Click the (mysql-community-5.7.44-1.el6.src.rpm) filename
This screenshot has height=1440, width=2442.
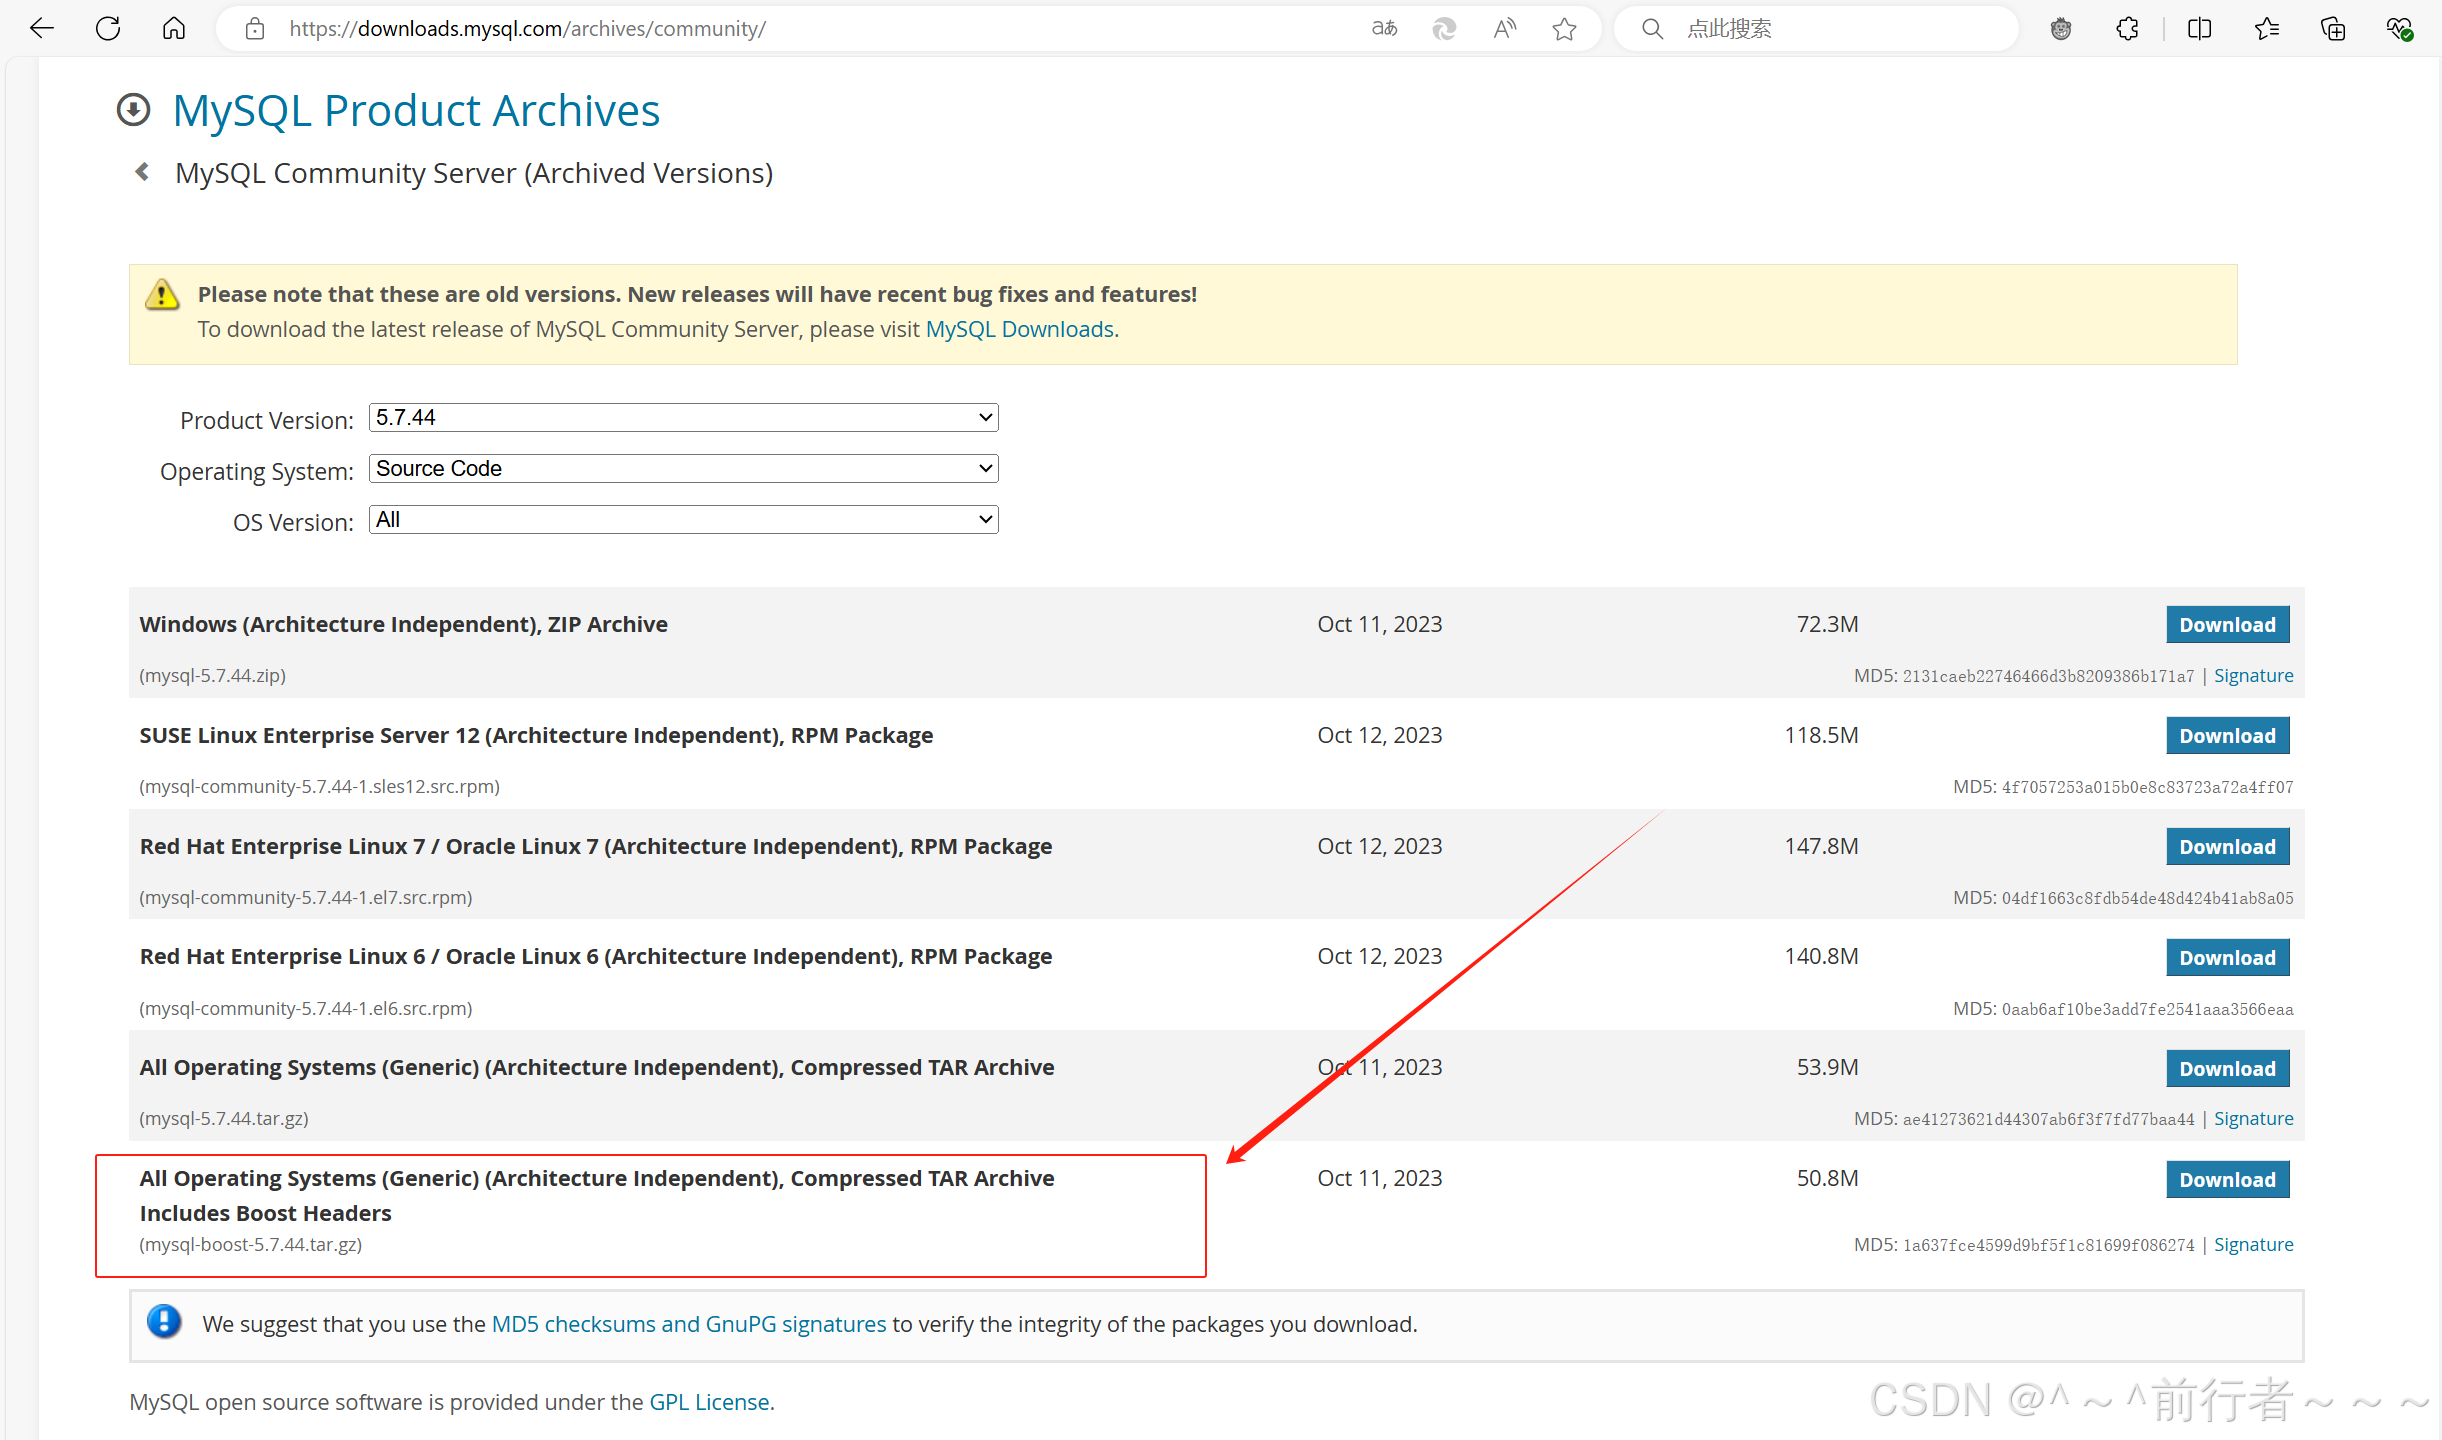click(x=306, y=1008)
